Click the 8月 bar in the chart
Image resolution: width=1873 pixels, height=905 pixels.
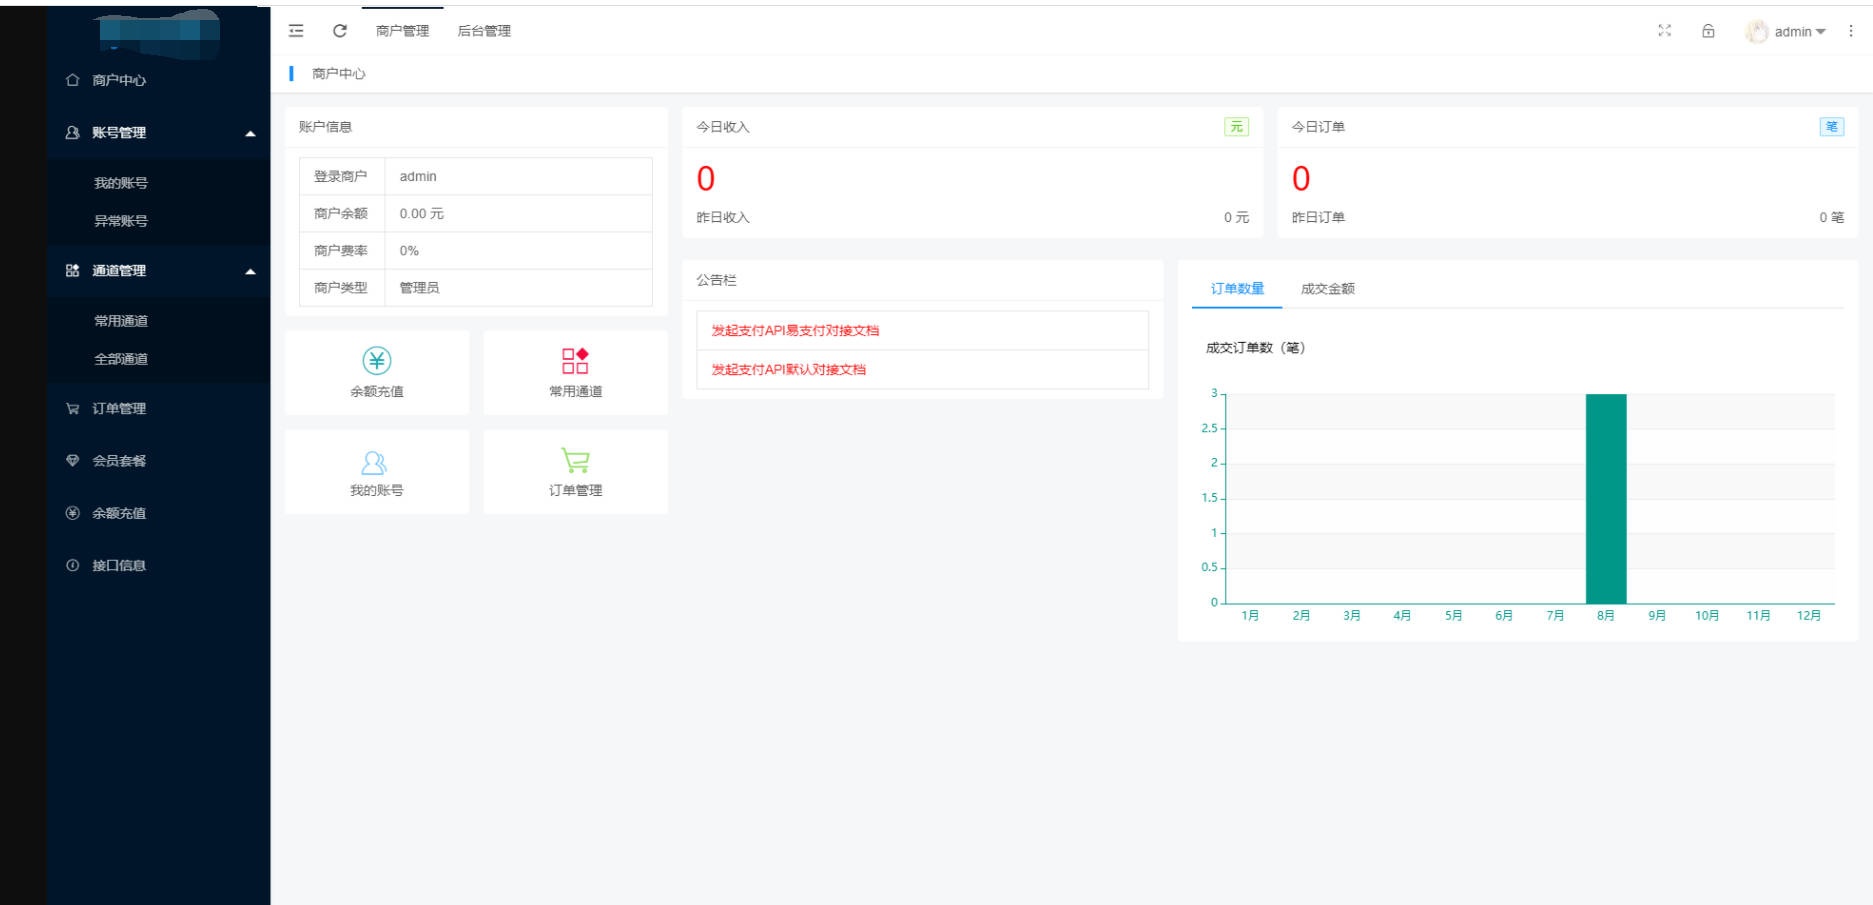(1606, 498)
